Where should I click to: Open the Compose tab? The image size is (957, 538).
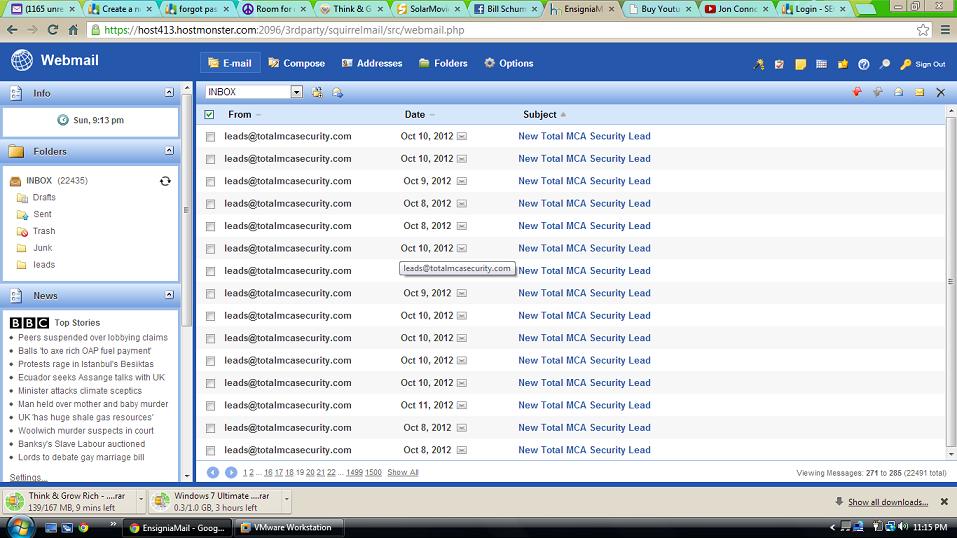295,63
